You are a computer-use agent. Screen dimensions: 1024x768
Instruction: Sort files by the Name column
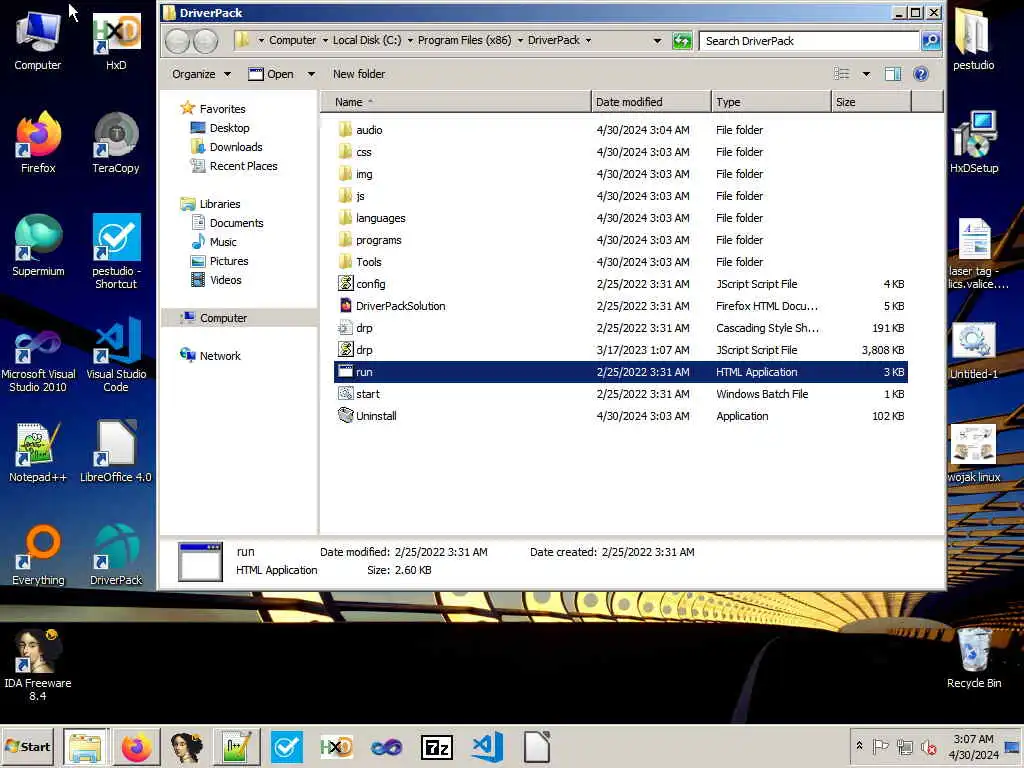click(x=455, y=102)
